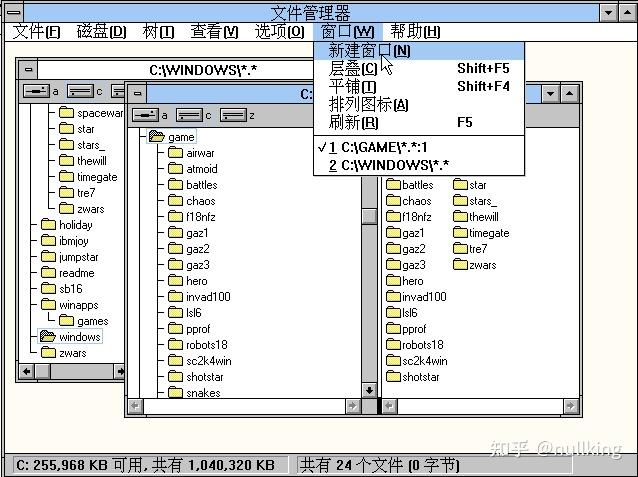Click the battles folder icon in file list

point(393,185)
